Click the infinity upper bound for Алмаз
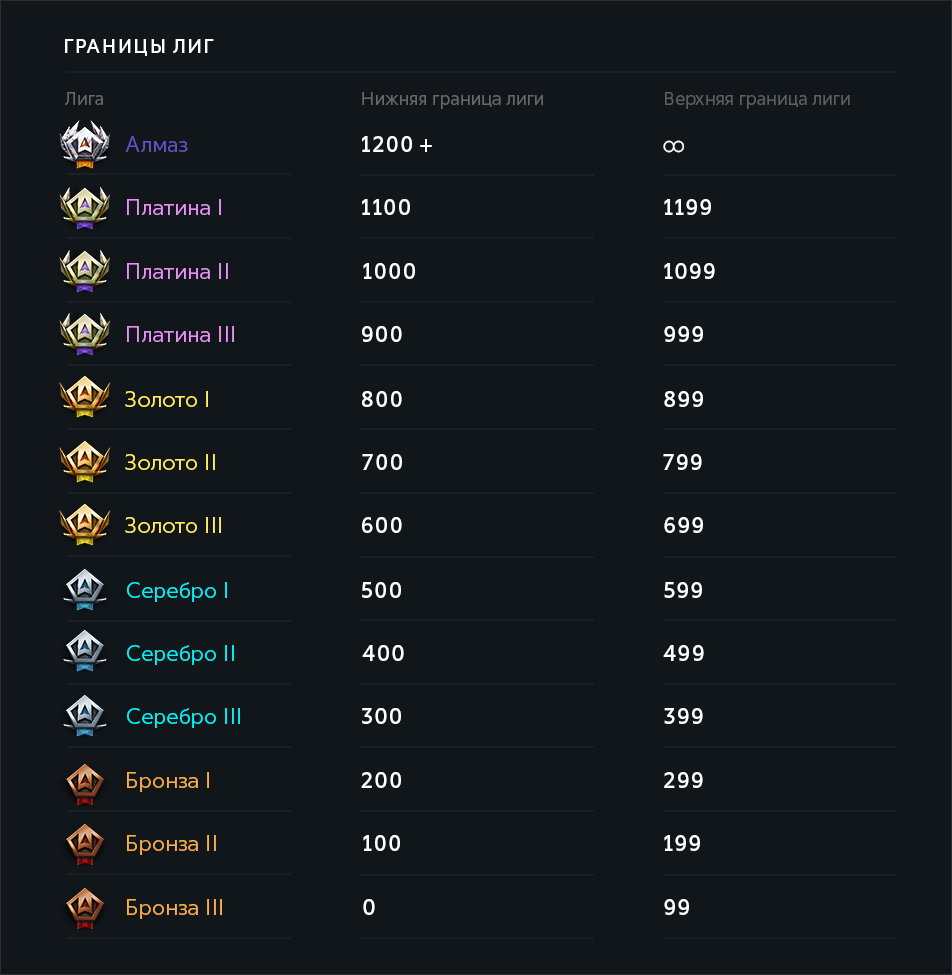Image resolution: width=952 pixels, height=975 pixels. (x=674, y=146)
